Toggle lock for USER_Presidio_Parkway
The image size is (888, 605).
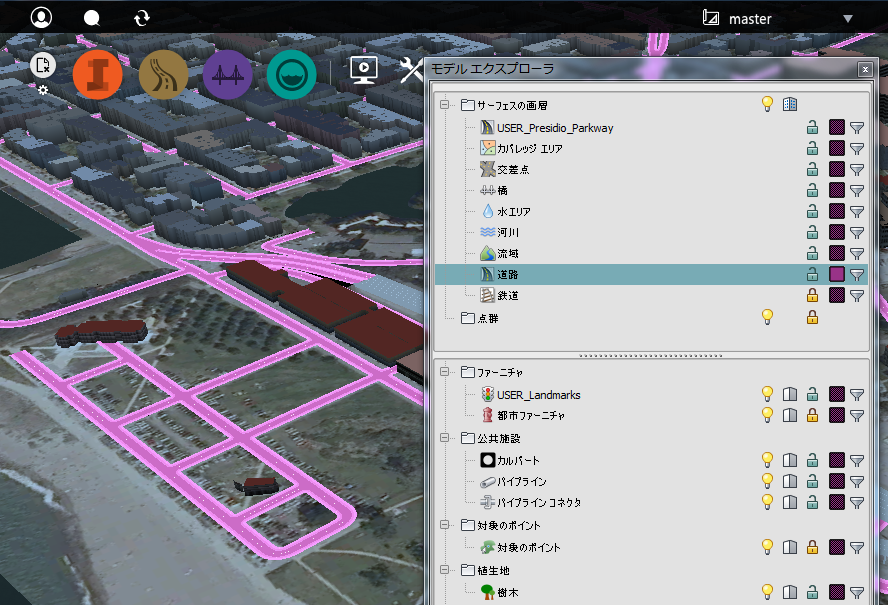click(x=812, y=127)
